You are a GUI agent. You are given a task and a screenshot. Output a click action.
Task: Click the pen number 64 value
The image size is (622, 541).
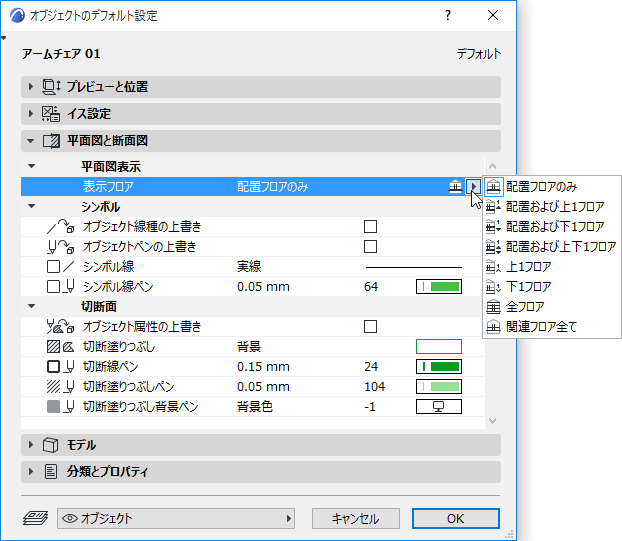pyautogui.click(x=371, y=286)
